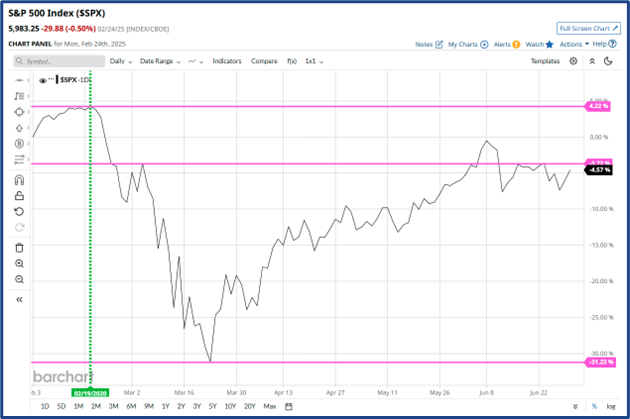Image resolution: width=630 pixels, height=419 pixels.
Task: Open the Indicators menu
Action: 227,61
